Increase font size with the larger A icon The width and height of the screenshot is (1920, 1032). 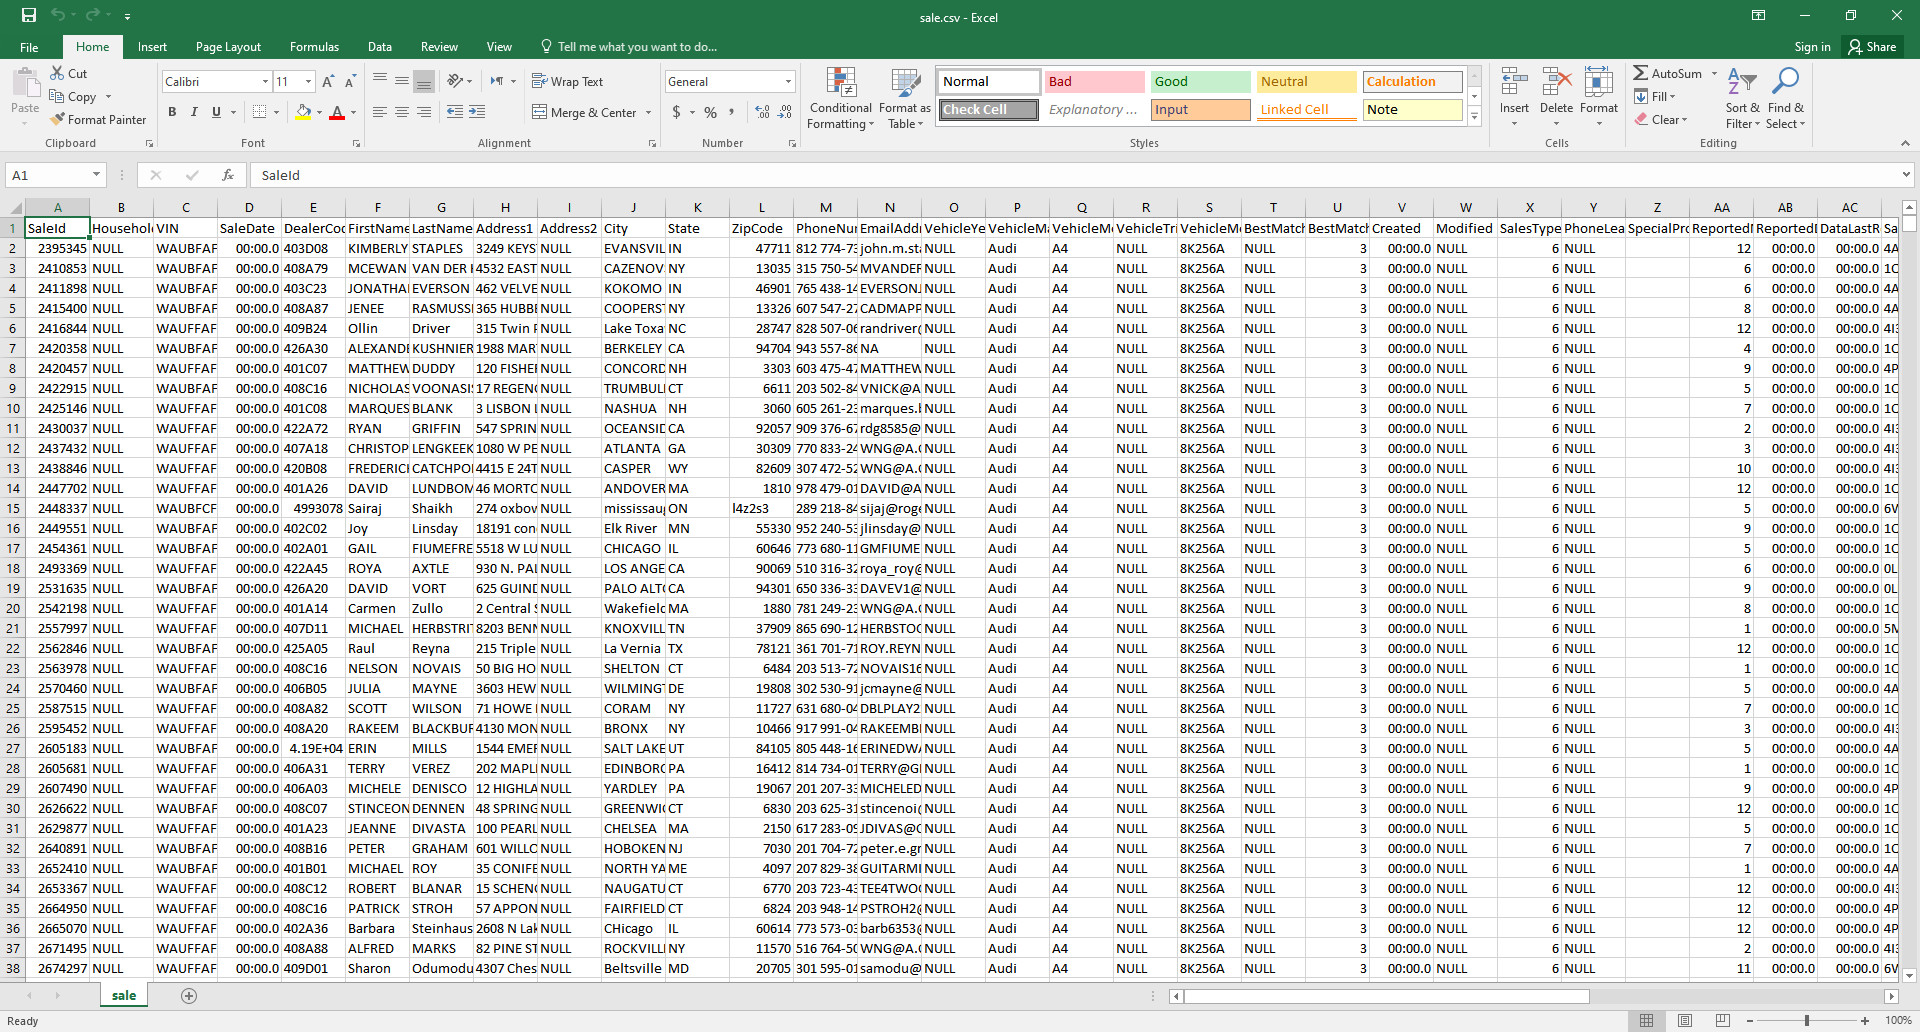pyautogui.click(x=328, y=81)
